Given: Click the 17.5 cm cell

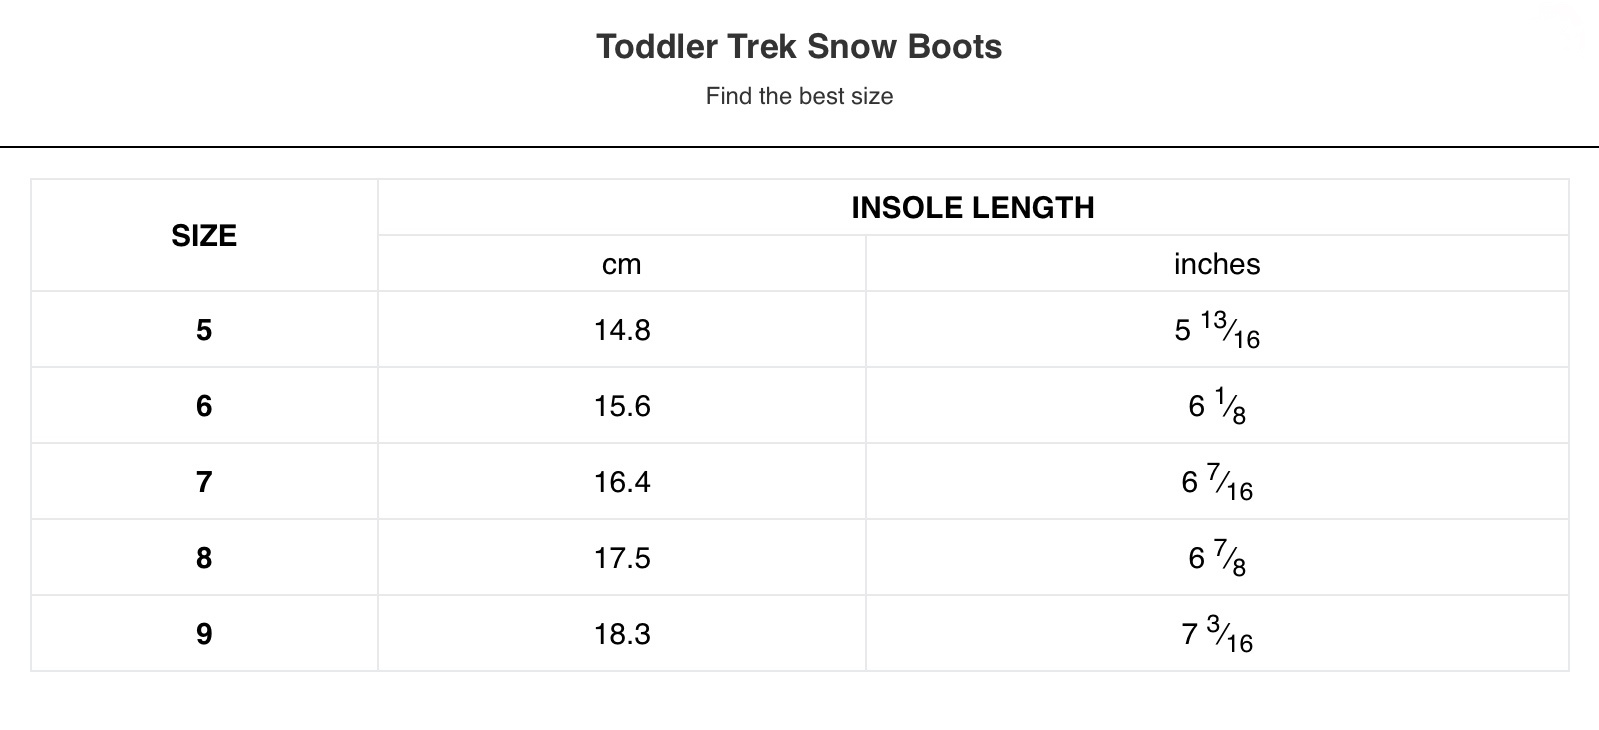Looking at the screenshot, I should point(621,558).
